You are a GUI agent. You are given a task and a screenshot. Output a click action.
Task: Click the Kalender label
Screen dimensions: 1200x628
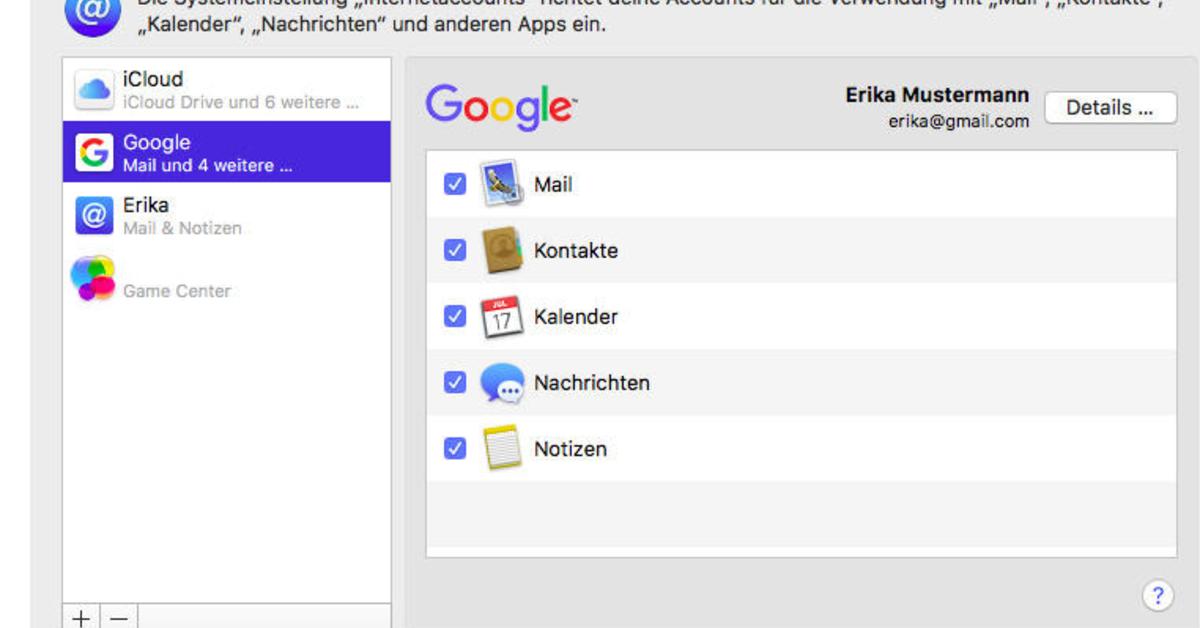tap(576, 317)
